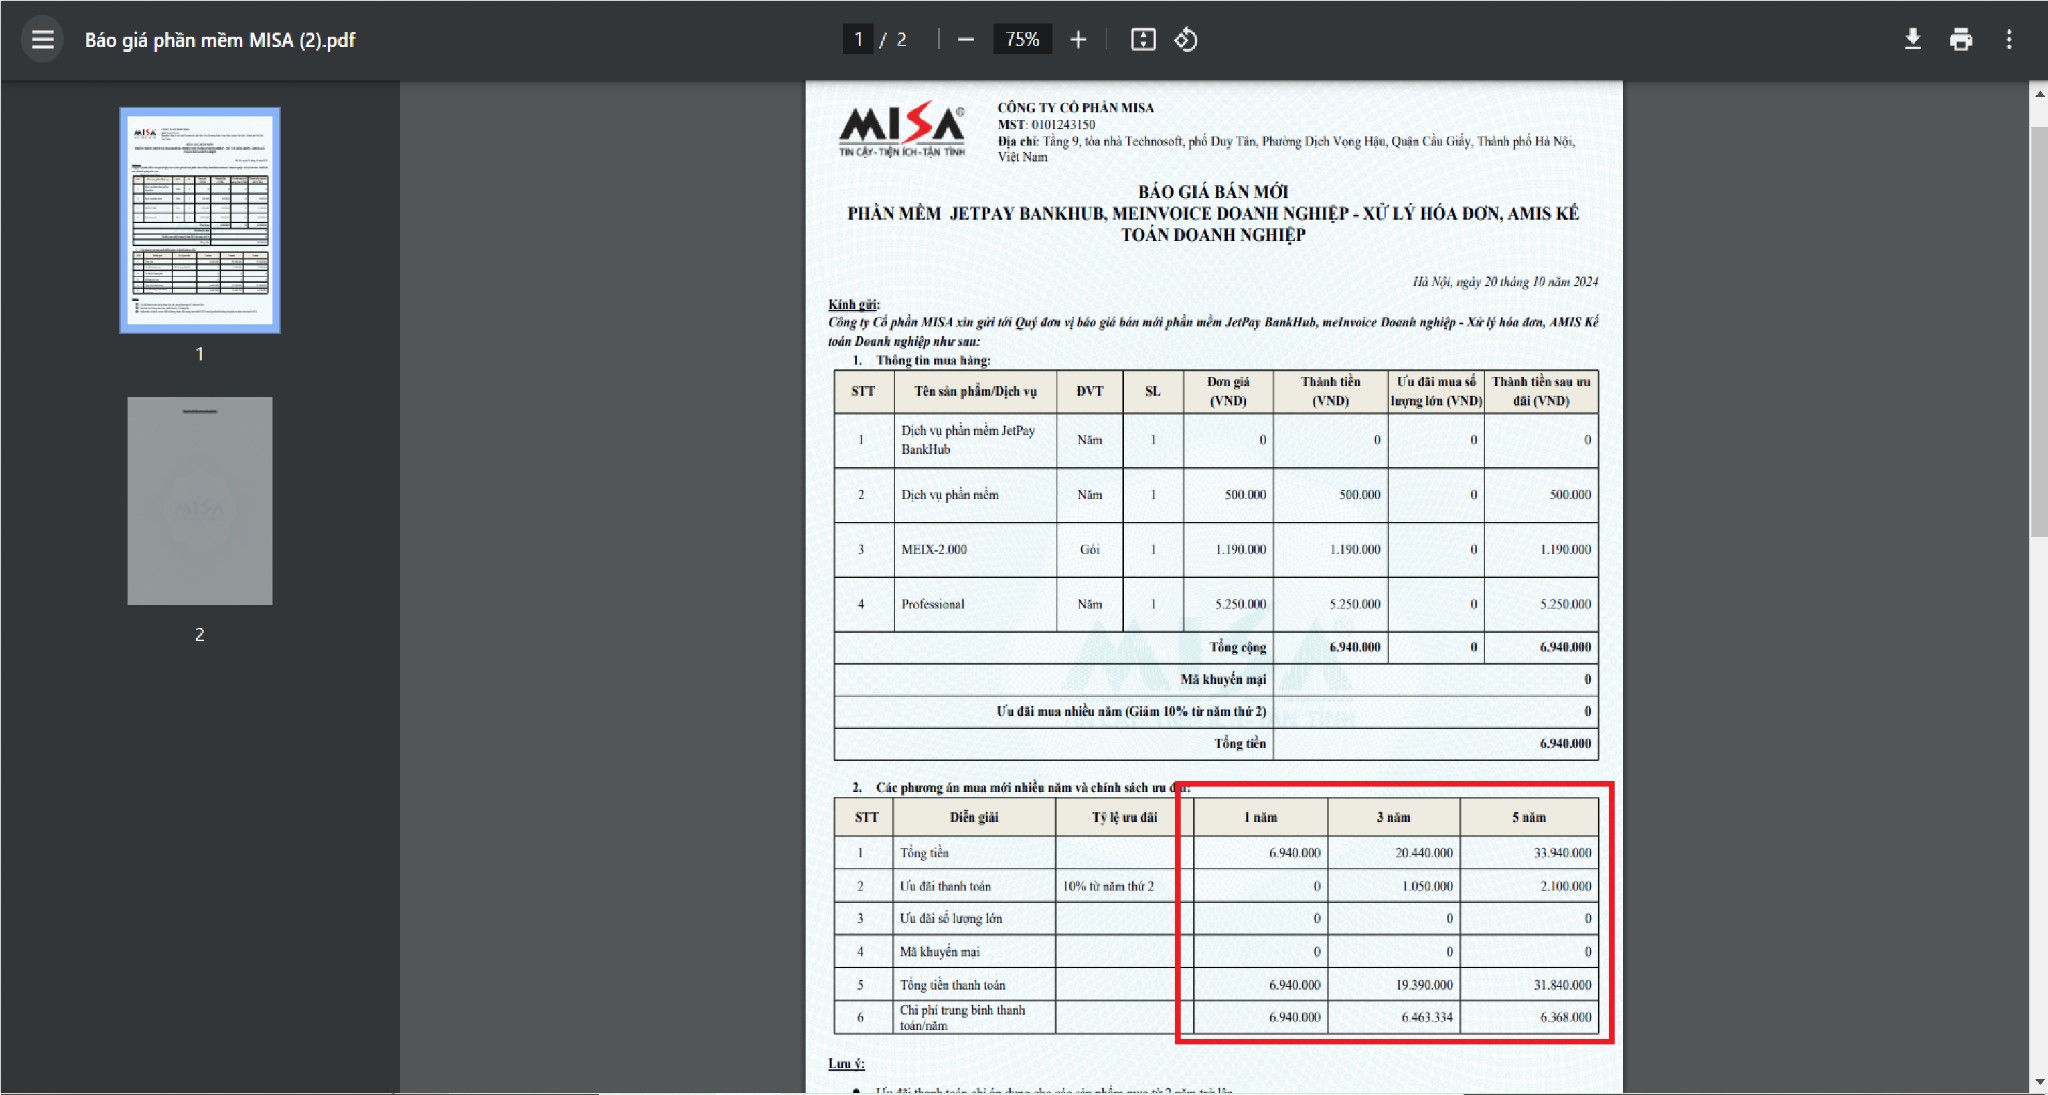Click the Tổng tiền value 6.940.000
The height and width of the screenshot is (1095, 2048).
(1565, 743)
